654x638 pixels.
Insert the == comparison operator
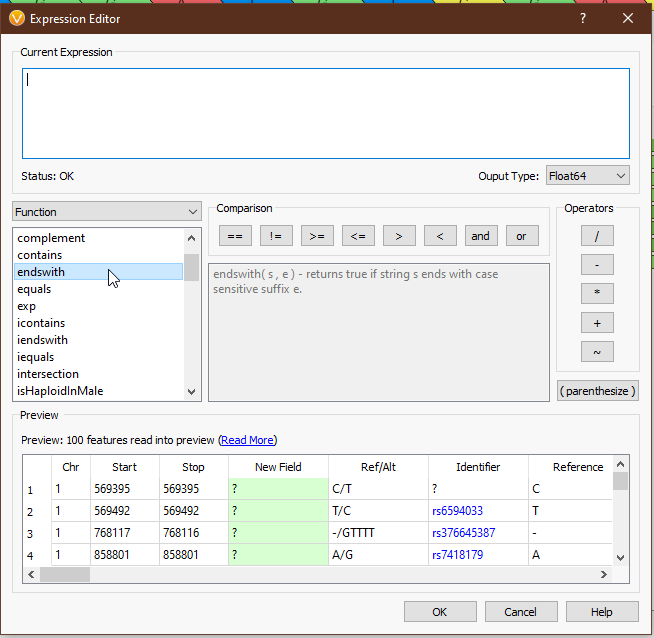235,236
